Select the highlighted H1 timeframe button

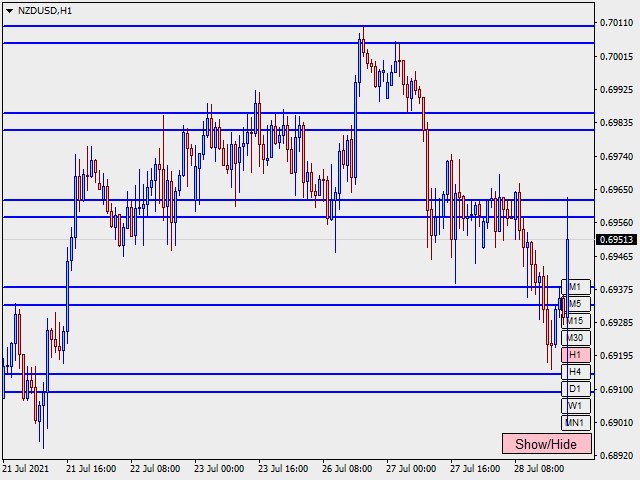[576, 355]
